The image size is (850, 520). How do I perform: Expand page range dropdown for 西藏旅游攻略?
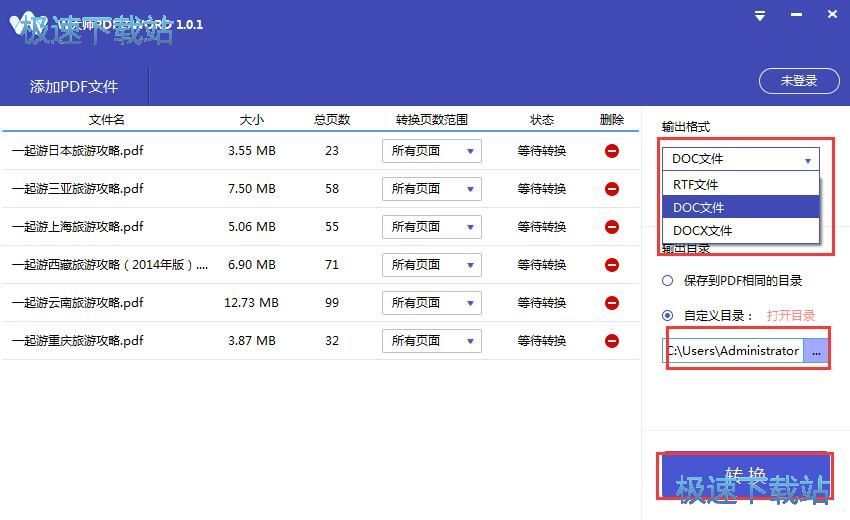coord(432,265)
